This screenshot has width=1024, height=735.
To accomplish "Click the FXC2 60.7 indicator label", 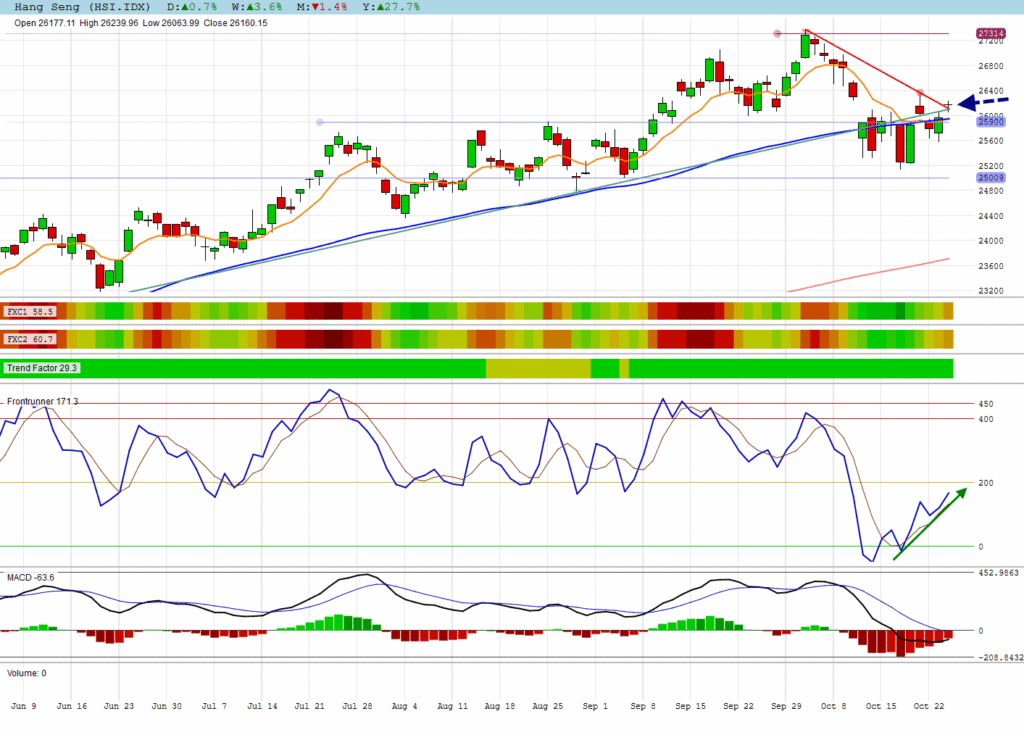I will click(x=28, y=340).
